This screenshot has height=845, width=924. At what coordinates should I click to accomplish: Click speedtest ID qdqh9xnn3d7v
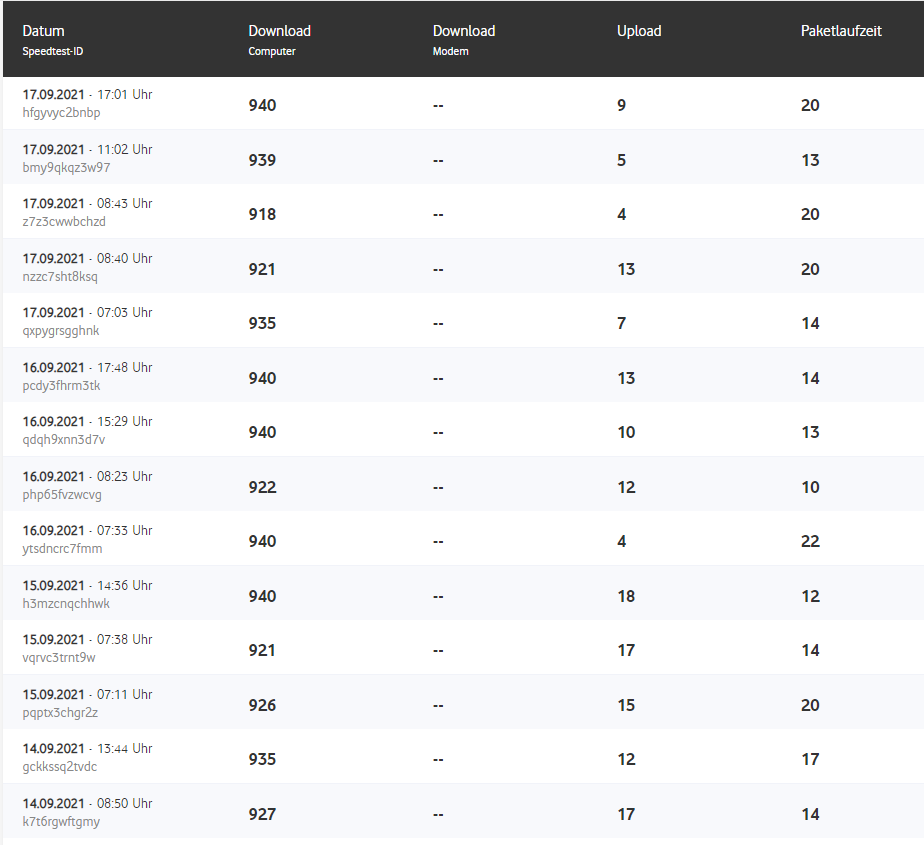[63, 440]
